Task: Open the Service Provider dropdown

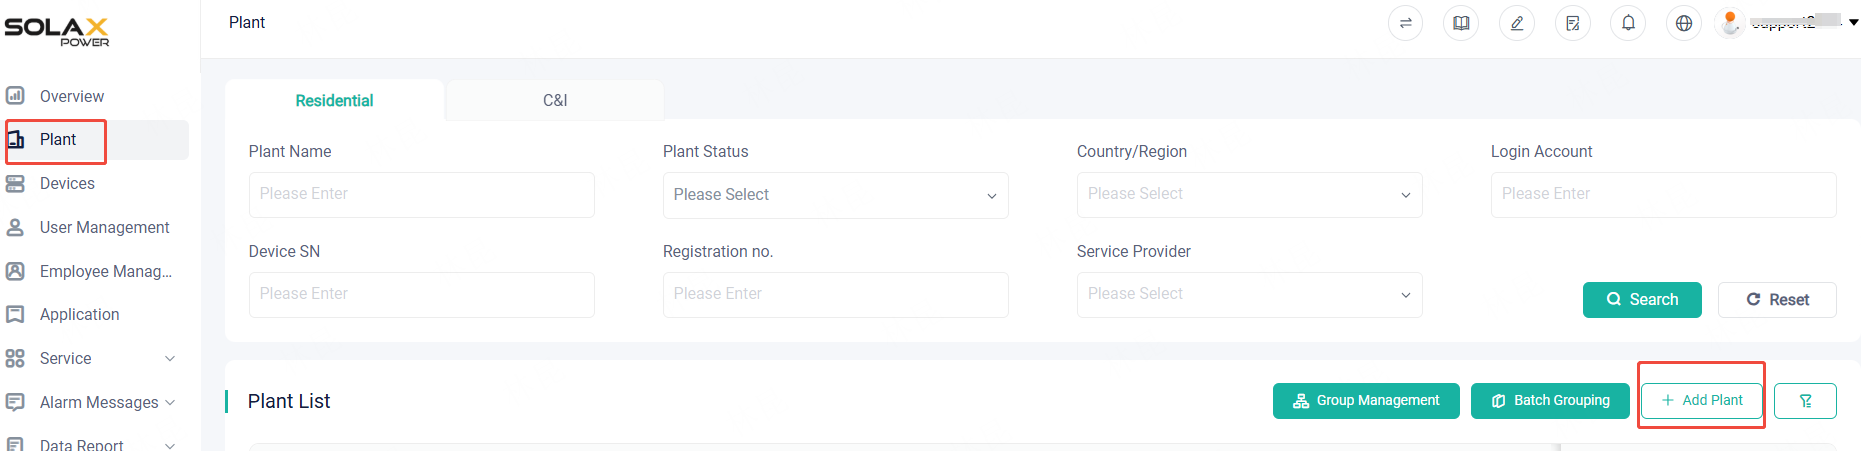Action: (x=1249, y=295)
